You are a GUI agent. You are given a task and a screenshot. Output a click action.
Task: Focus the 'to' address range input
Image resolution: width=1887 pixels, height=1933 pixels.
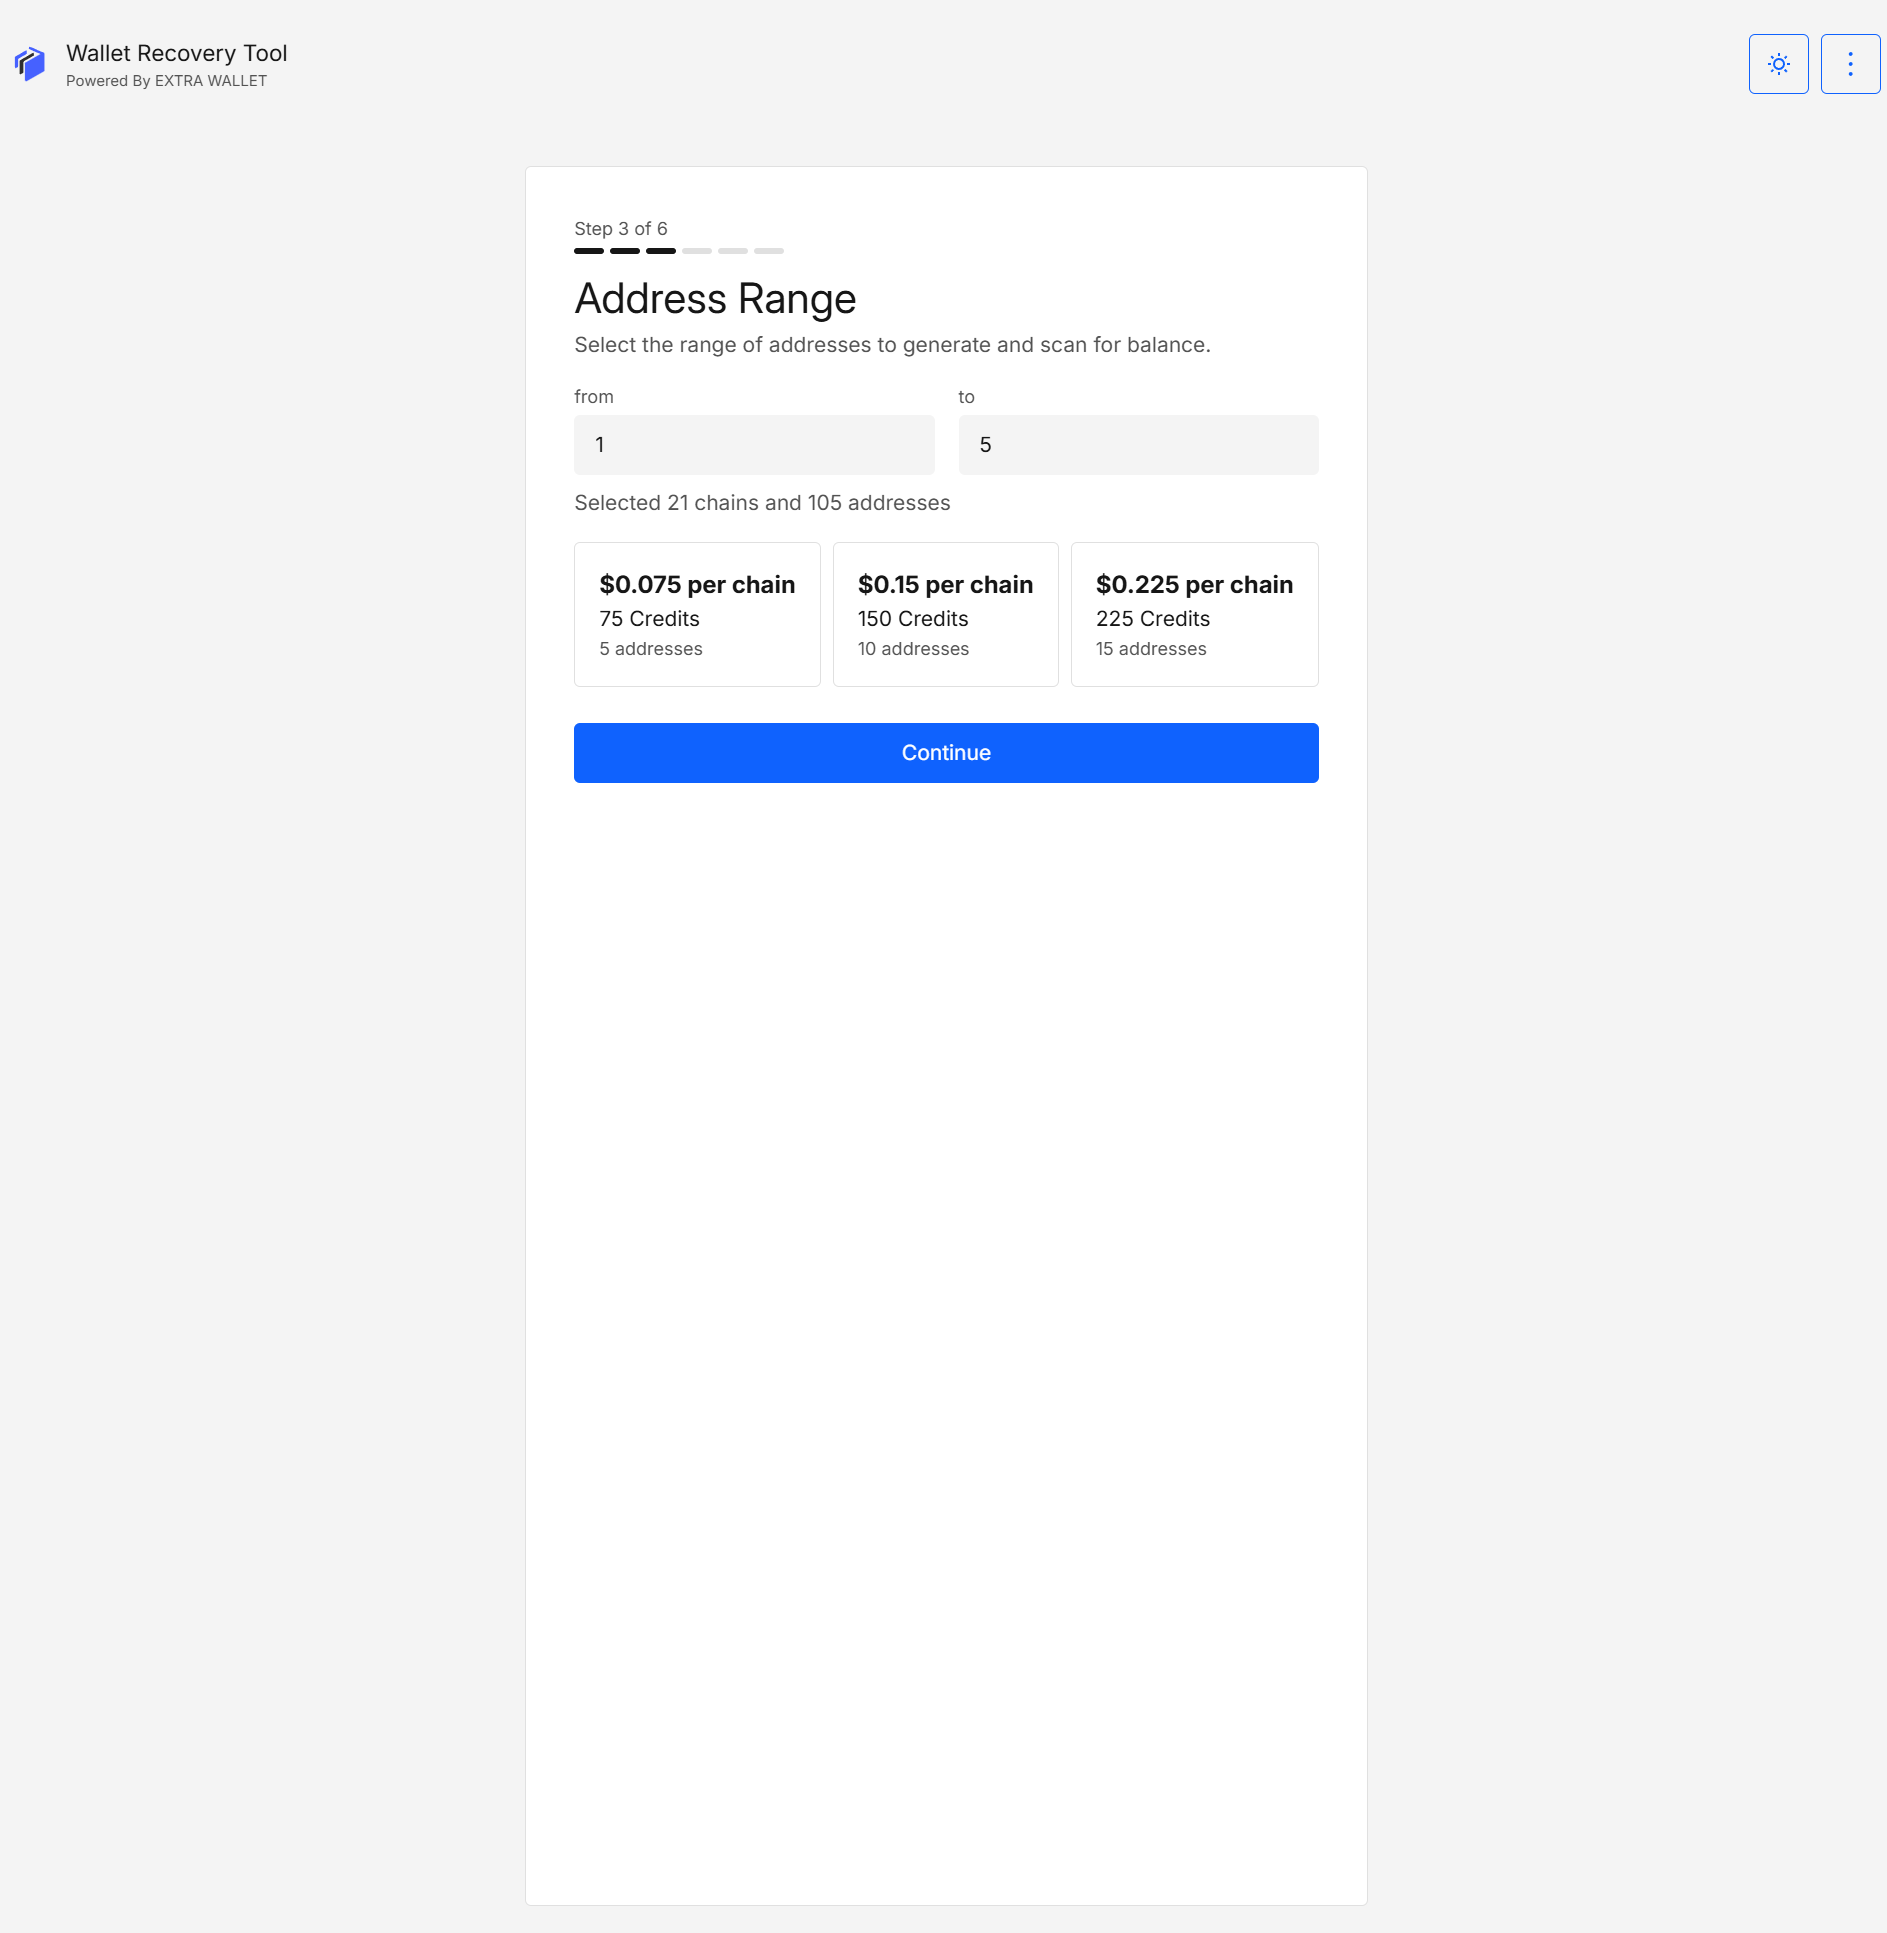pyautogui.click(x=1138, y=445)
